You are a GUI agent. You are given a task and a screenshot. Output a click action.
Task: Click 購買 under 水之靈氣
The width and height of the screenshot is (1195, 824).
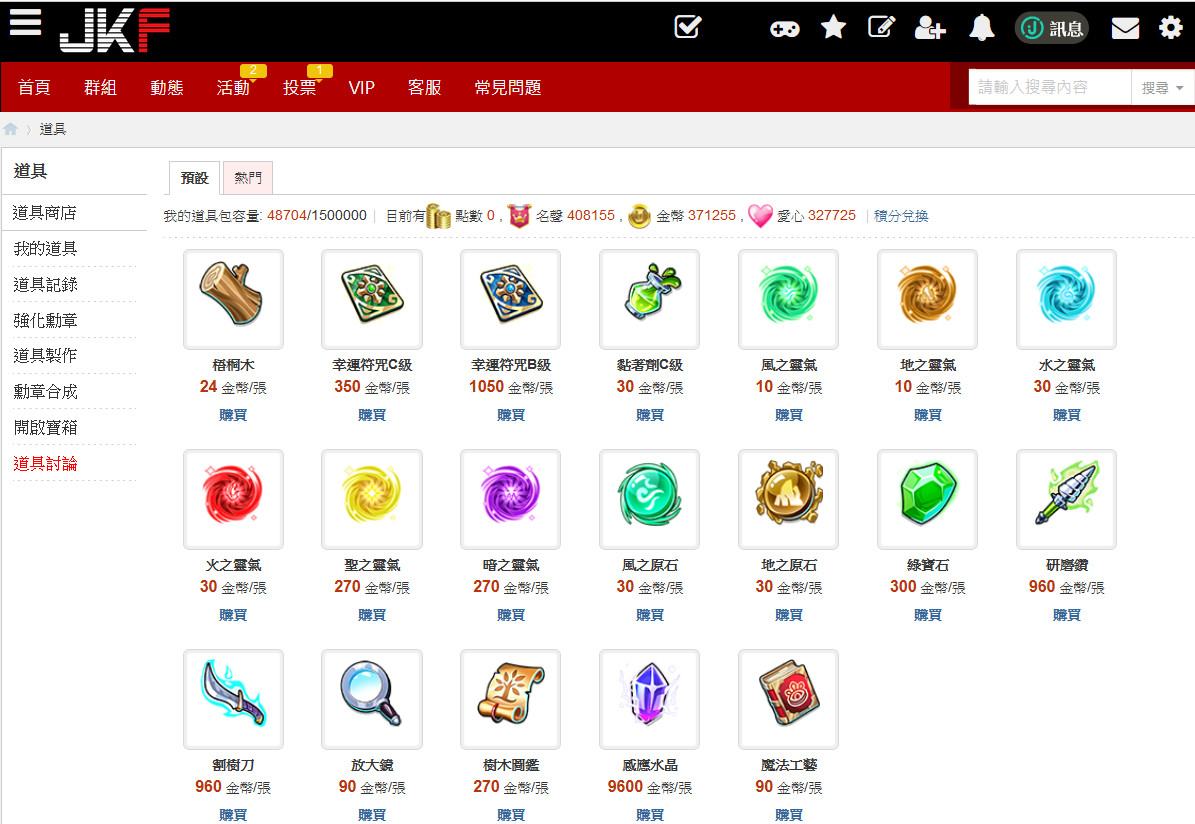click(1066, 415)
